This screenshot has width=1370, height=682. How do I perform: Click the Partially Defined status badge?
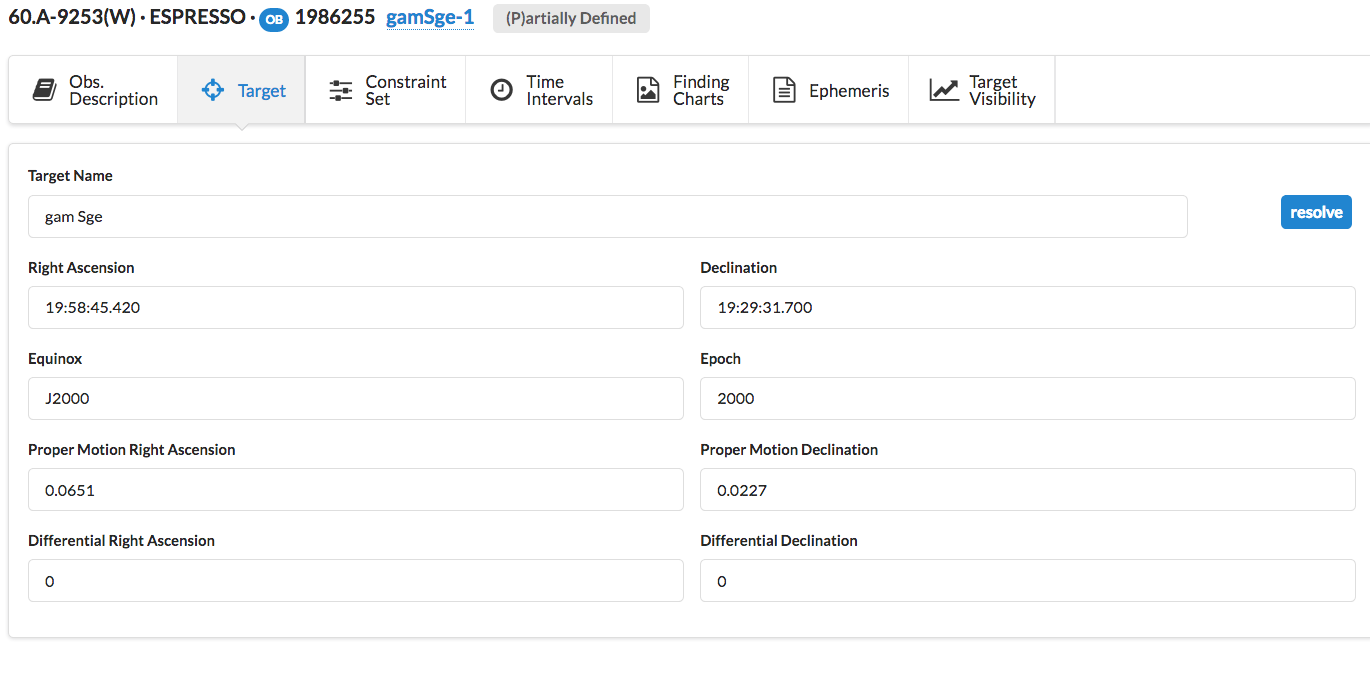coord(571,18)
